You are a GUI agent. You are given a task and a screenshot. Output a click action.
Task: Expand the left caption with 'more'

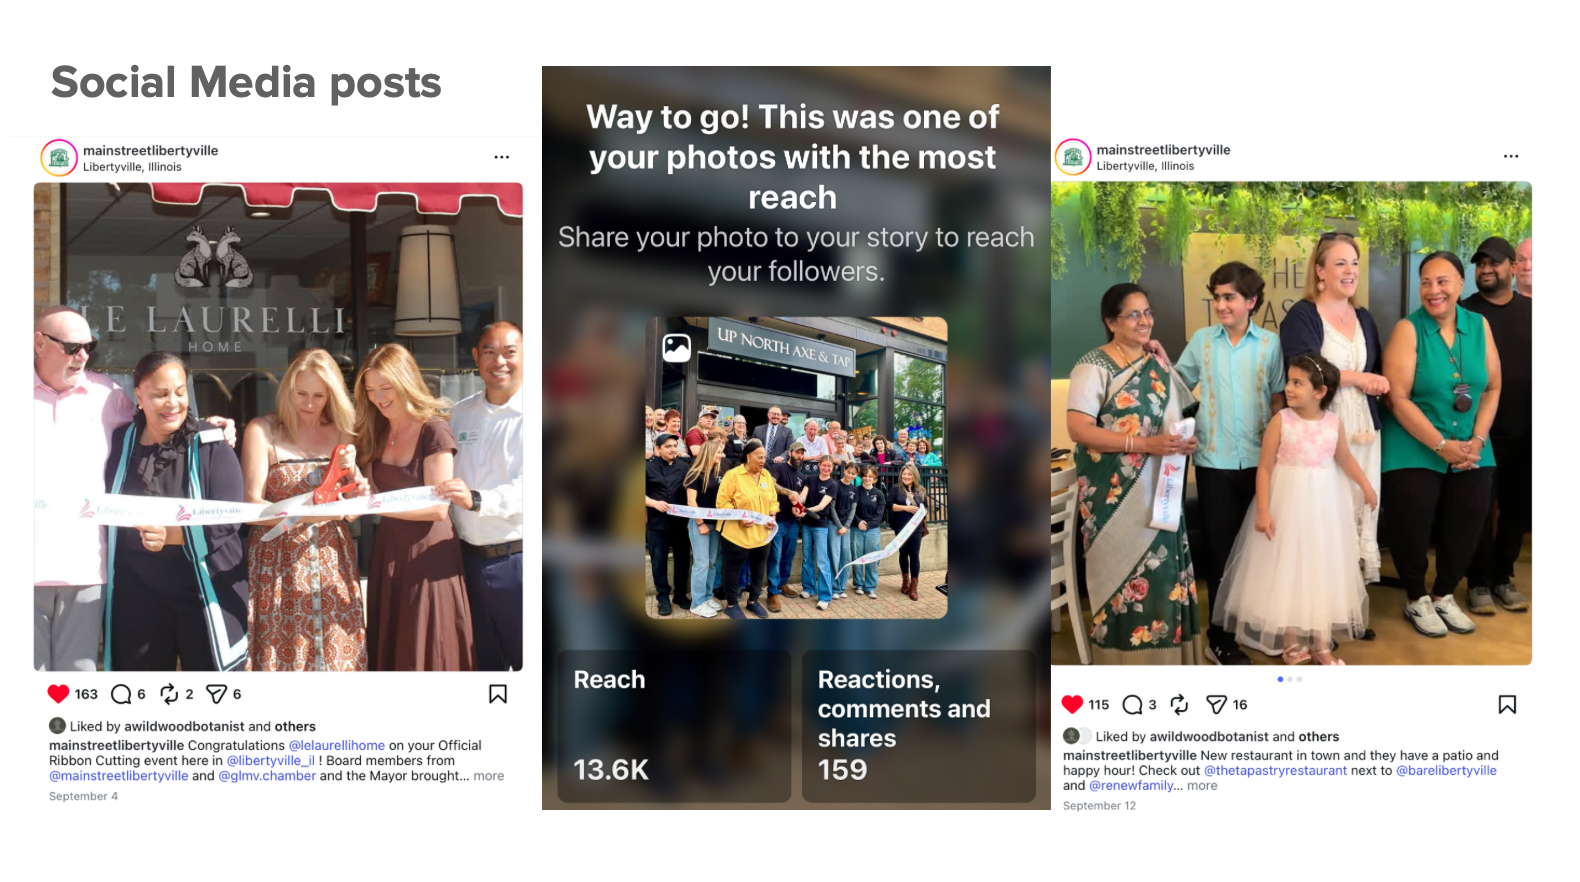(489, 776)
